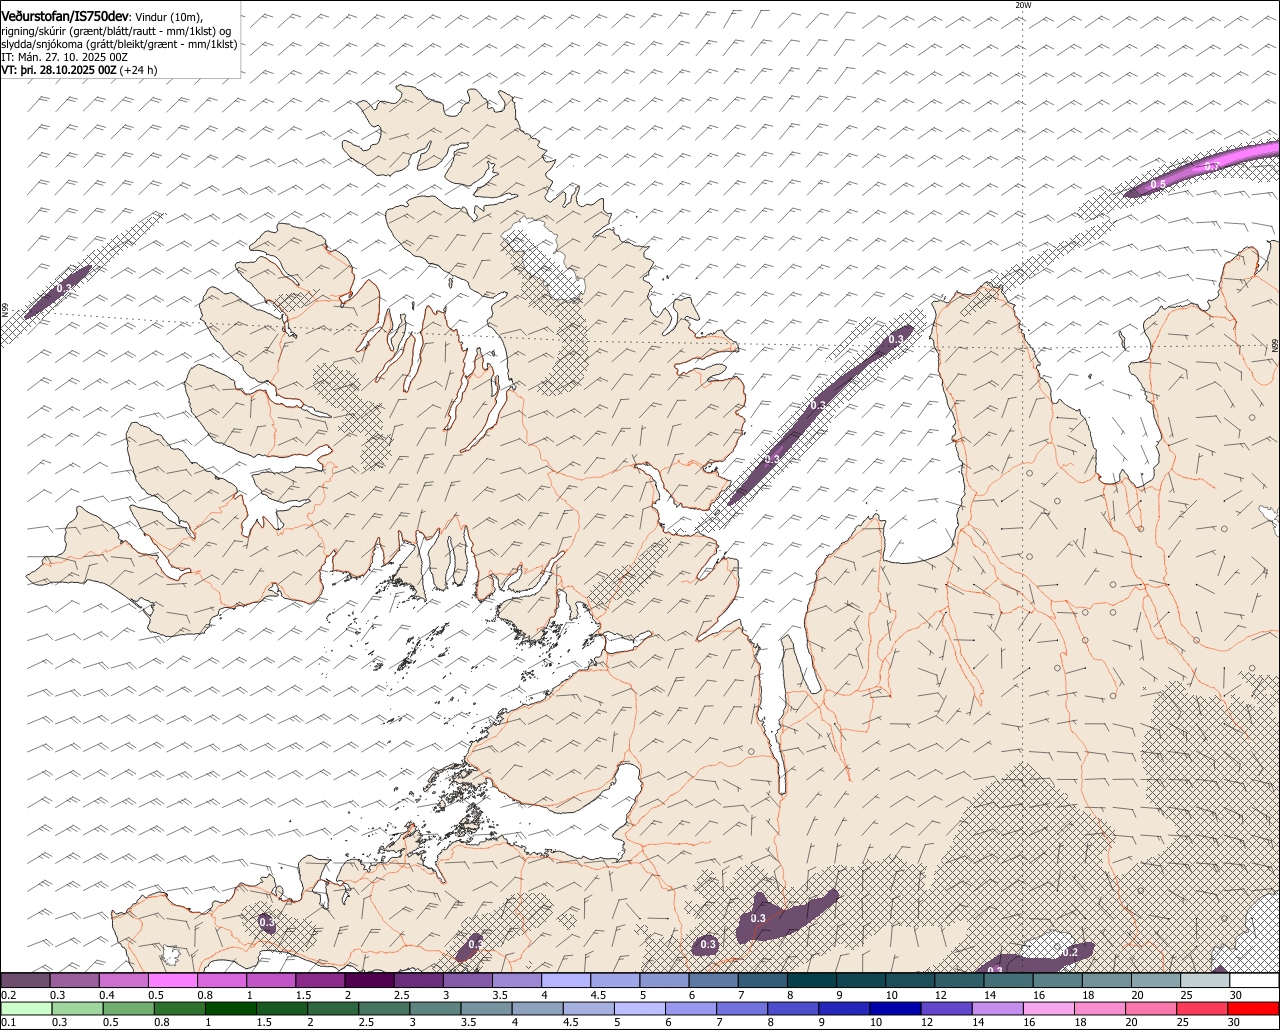Viewport: 1280px width, 1030px height.
Task: Pick the 16 light pink swatch, lower row
Action: 1048,1008
